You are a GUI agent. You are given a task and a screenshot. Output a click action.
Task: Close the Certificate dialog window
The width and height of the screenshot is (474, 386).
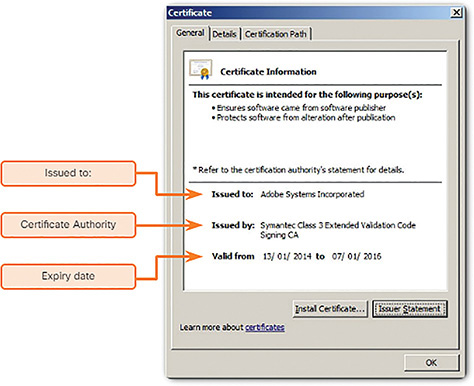pos(456,13)
